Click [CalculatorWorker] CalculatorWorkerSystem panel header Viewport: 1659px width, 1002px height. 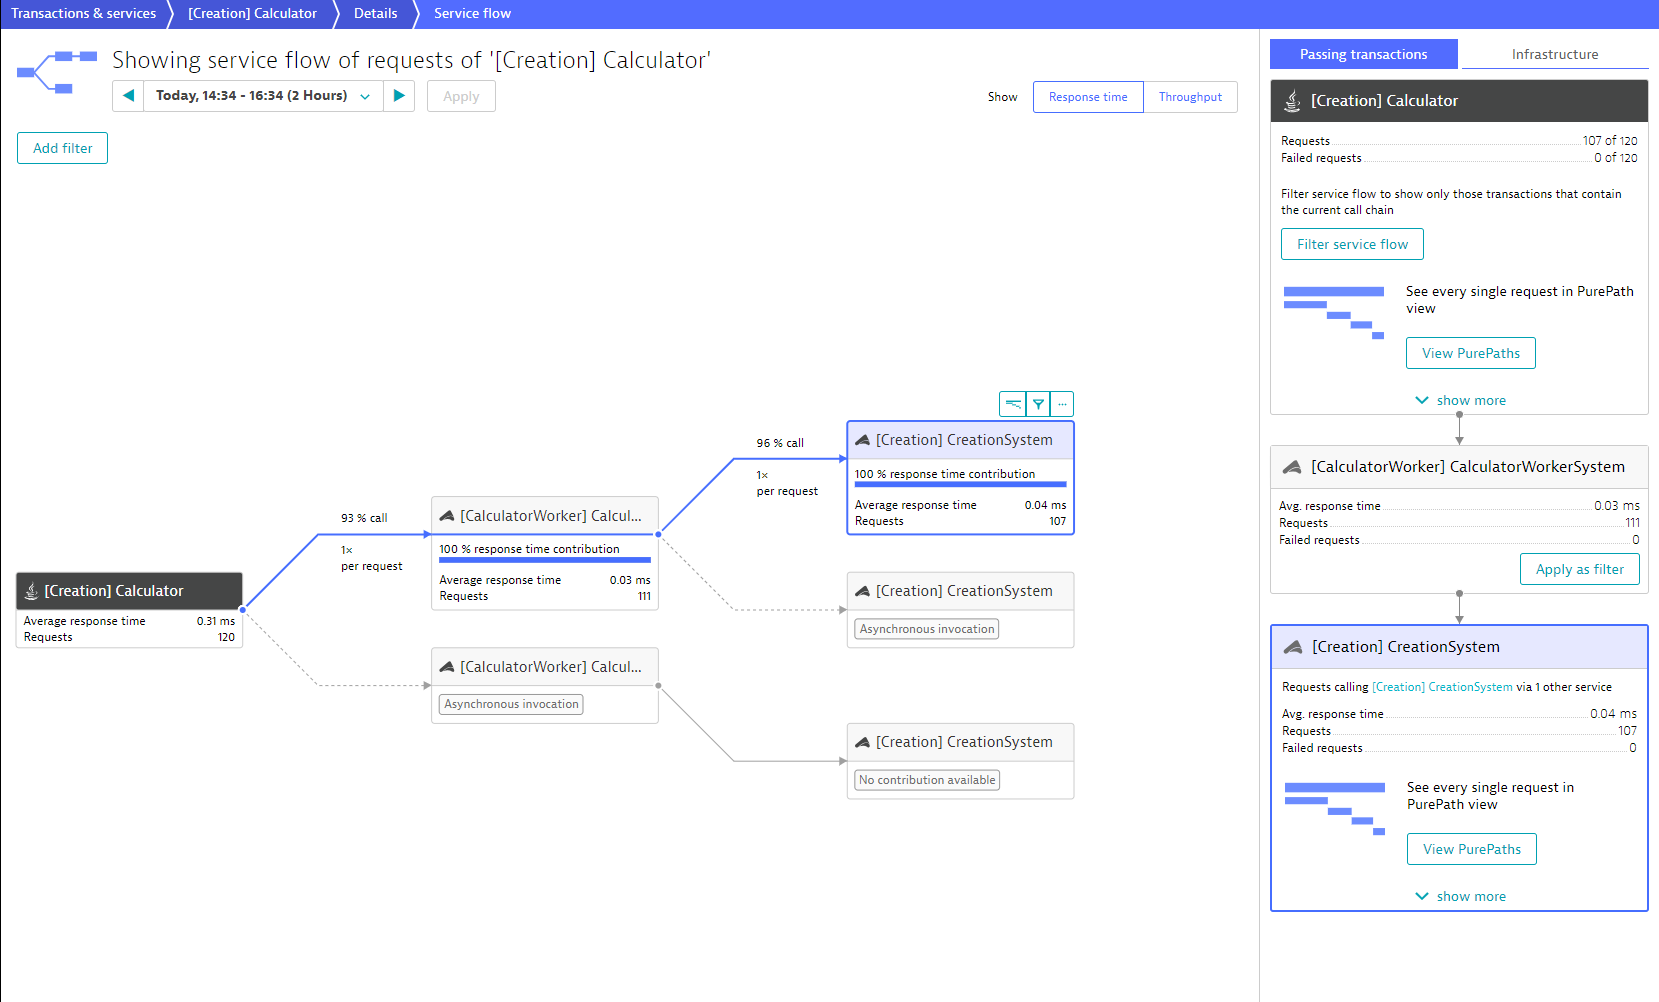(1459, 467)
